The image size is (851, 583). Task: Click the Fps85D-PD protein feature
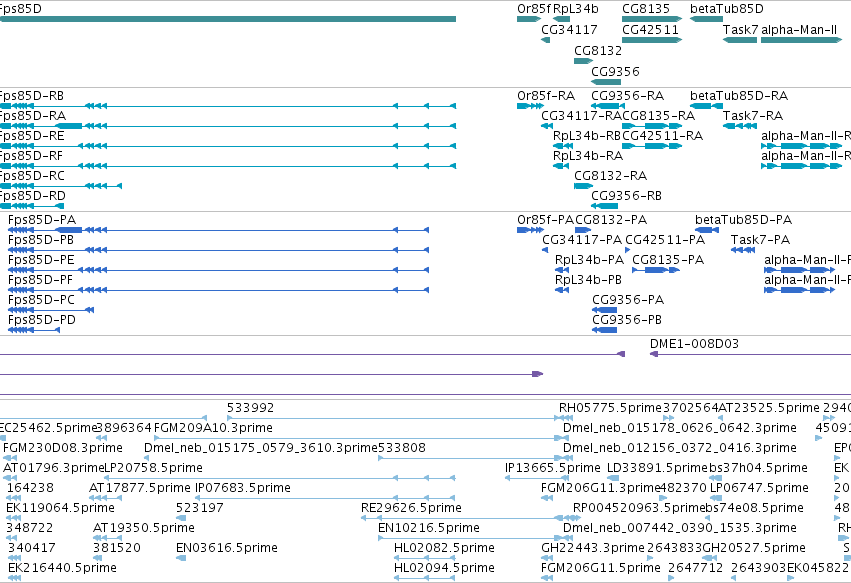[34, 330]
